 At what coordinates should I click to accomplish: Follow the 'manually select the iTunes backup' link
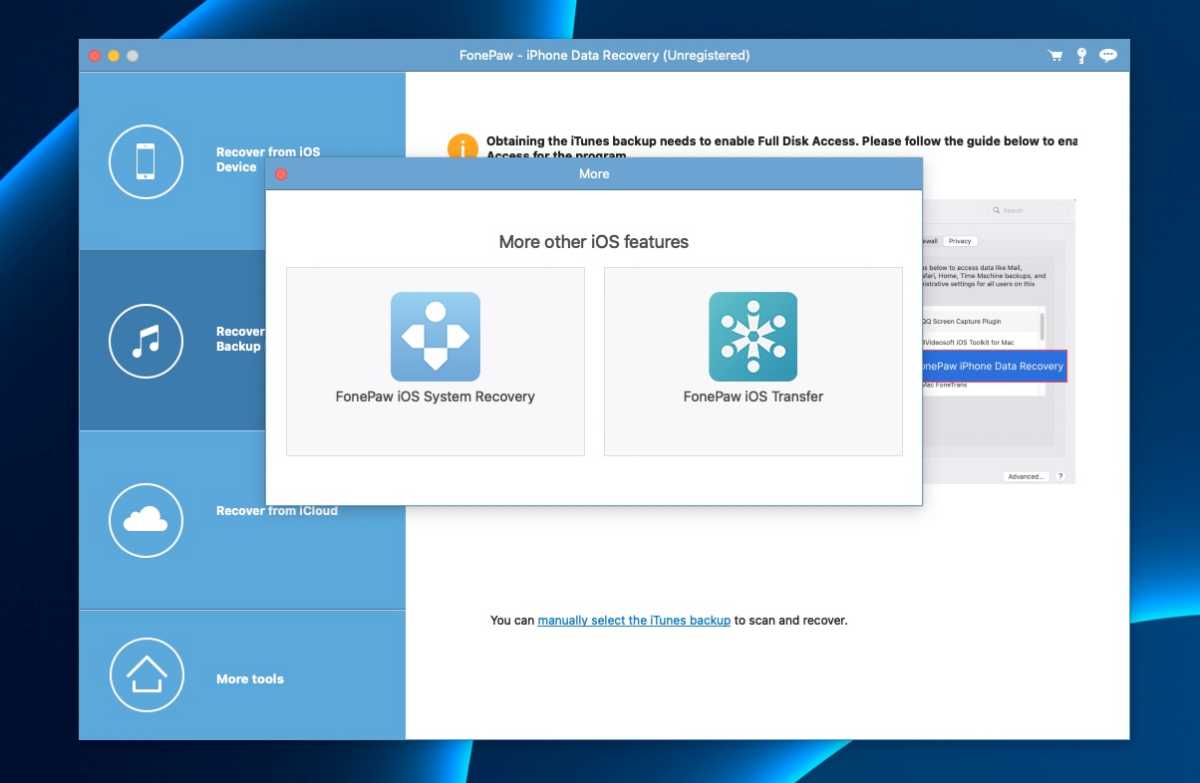point(634,620)
